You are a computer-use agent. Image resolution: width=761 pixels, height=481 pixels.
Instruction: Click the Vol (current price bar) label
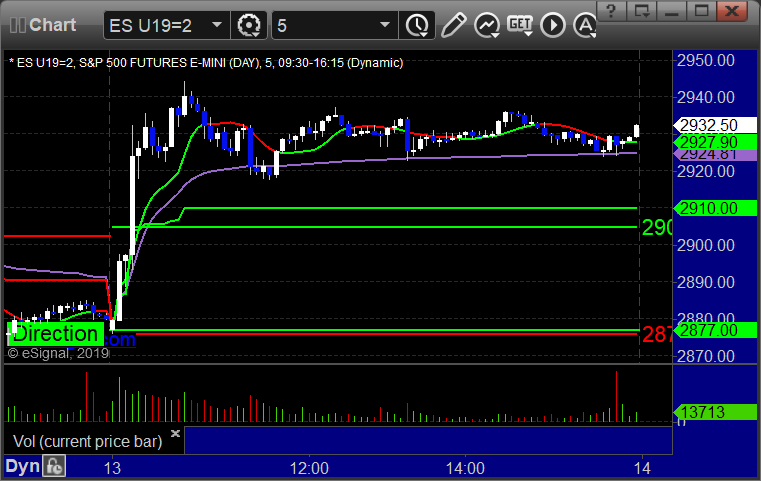(x=87, y=441)
